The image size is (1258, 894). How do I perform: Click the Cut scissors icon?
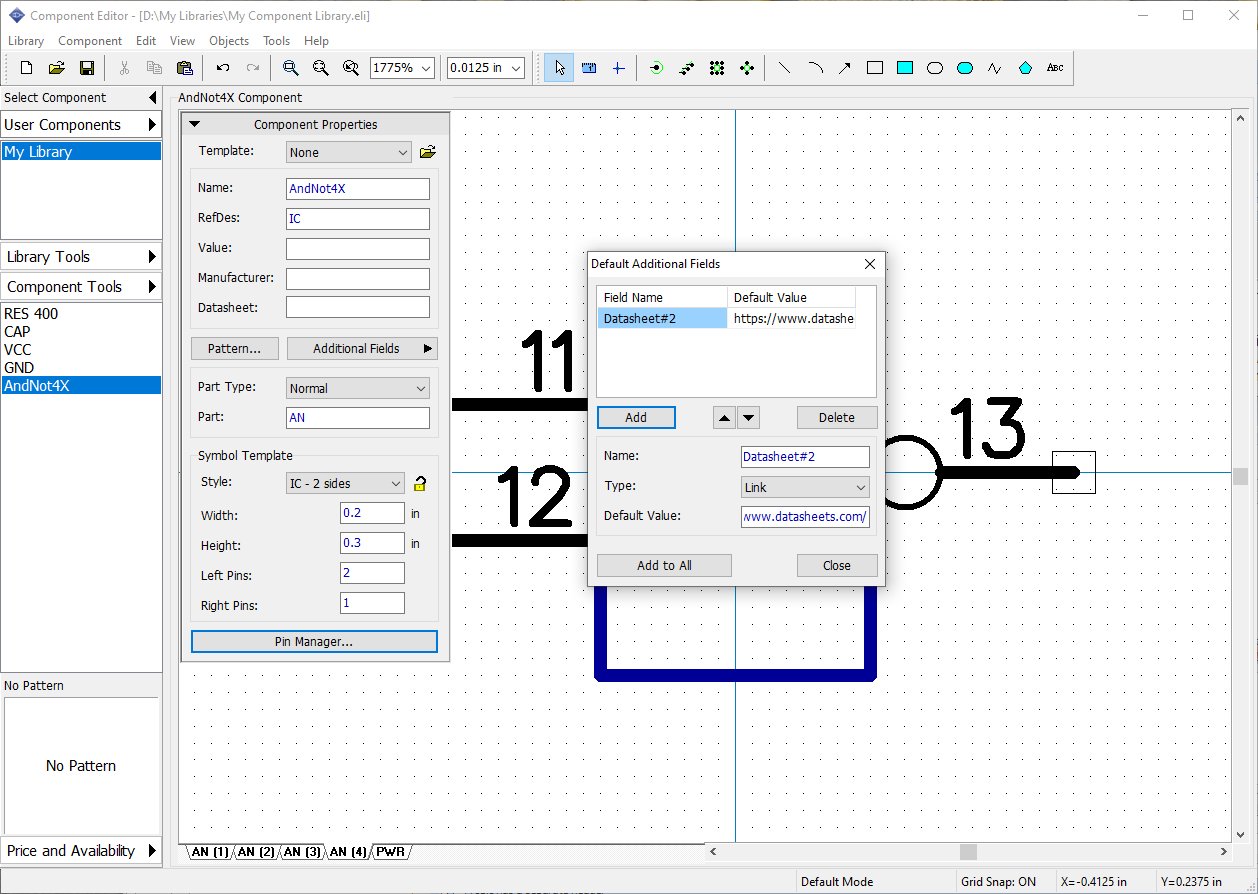(x=125, y=68)
